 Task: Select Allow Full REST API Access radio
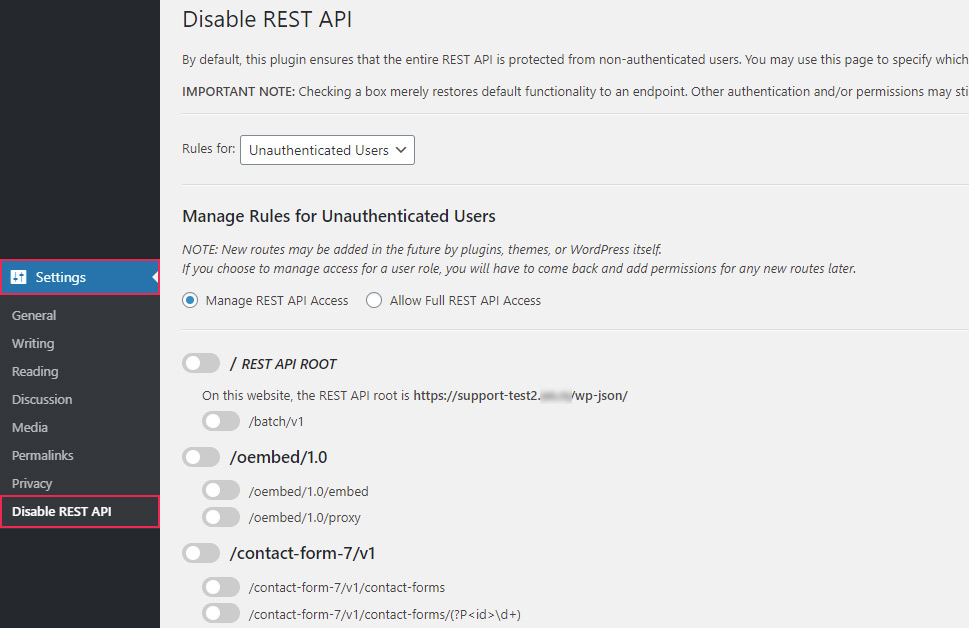(x=374, y=300)
